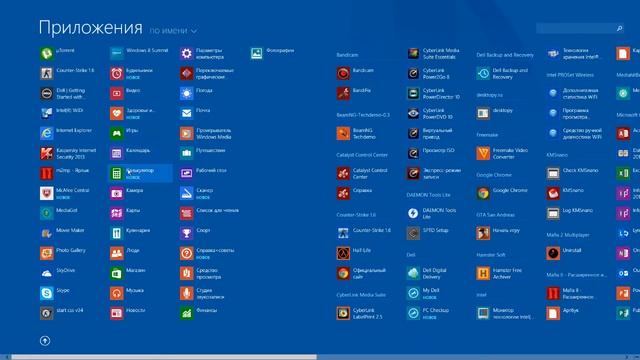Launch Рабочий стол (Desktop)
The height and width of the screenshot is (360, 640).
[204, 173]
